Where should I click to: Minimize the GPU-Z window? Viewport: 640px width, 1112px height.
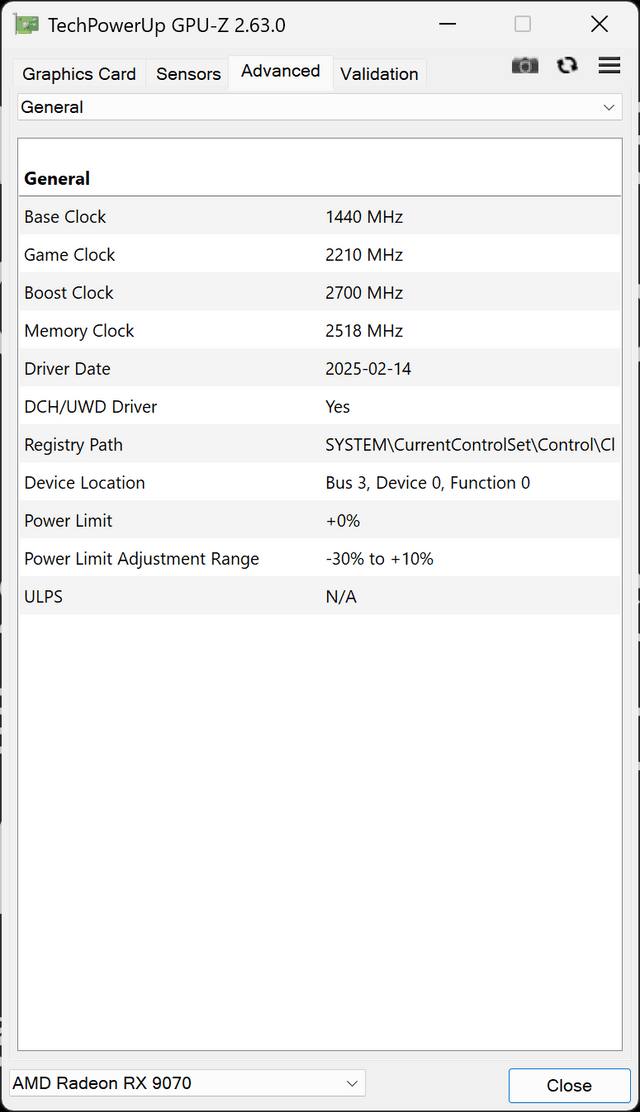click(447, 24)
